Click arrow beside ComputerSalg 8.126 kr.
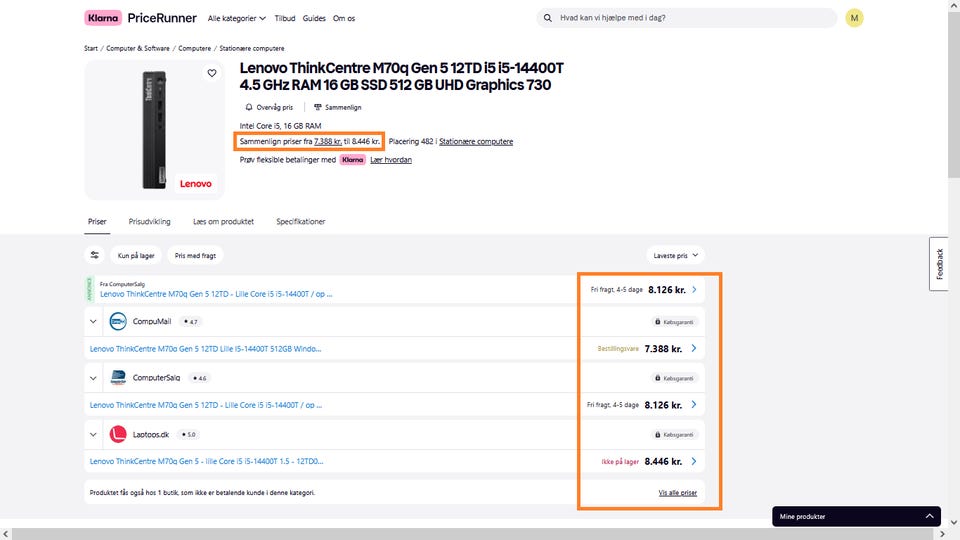This screenshot has width=960, height=540. coord(694,405)
